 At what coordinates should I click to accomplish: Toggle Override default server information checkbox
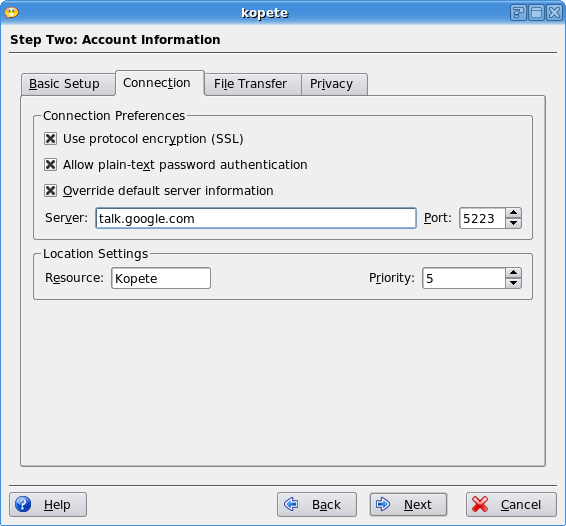51,191
